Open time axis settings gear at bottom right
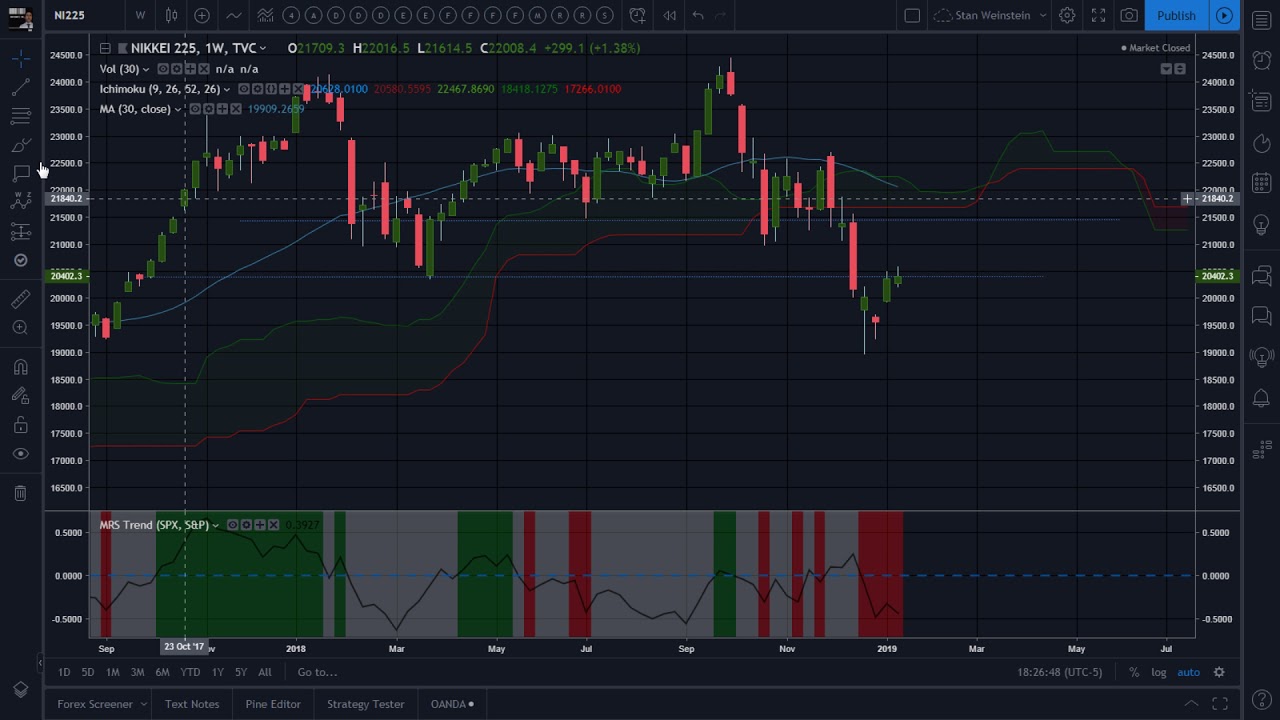The height and width of the screenshot is (720, 1280). pos(1219,672)
